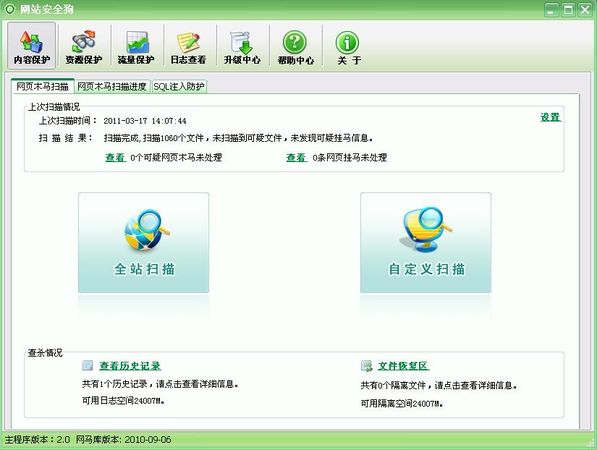This screenshot has width=597, height=450.
Task: View the 0个可疑网页木马未处理 list via 查看
Action: tap(115, 157)
